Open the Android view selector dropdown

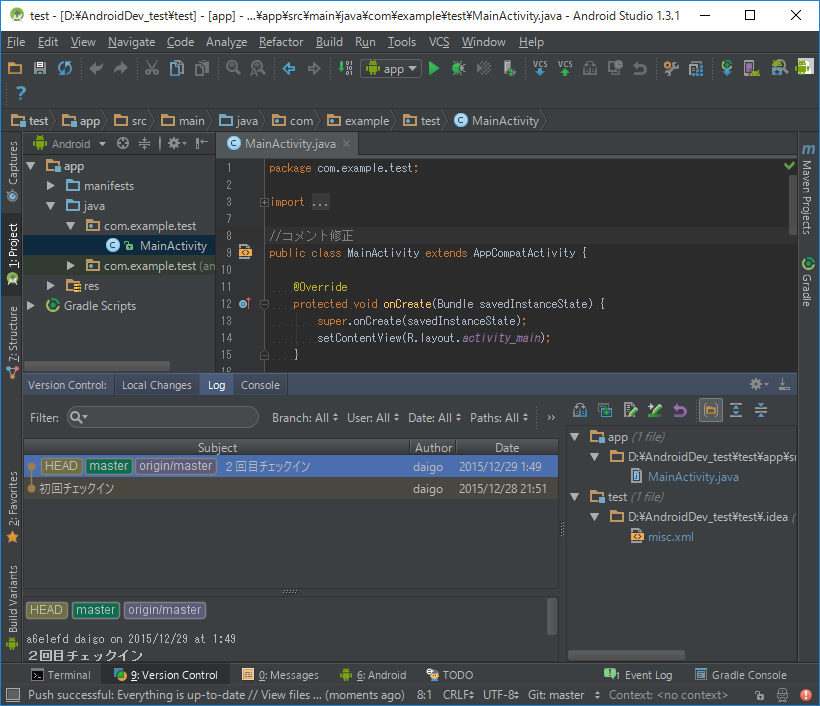pyautogui.click(x=70, y=143)
